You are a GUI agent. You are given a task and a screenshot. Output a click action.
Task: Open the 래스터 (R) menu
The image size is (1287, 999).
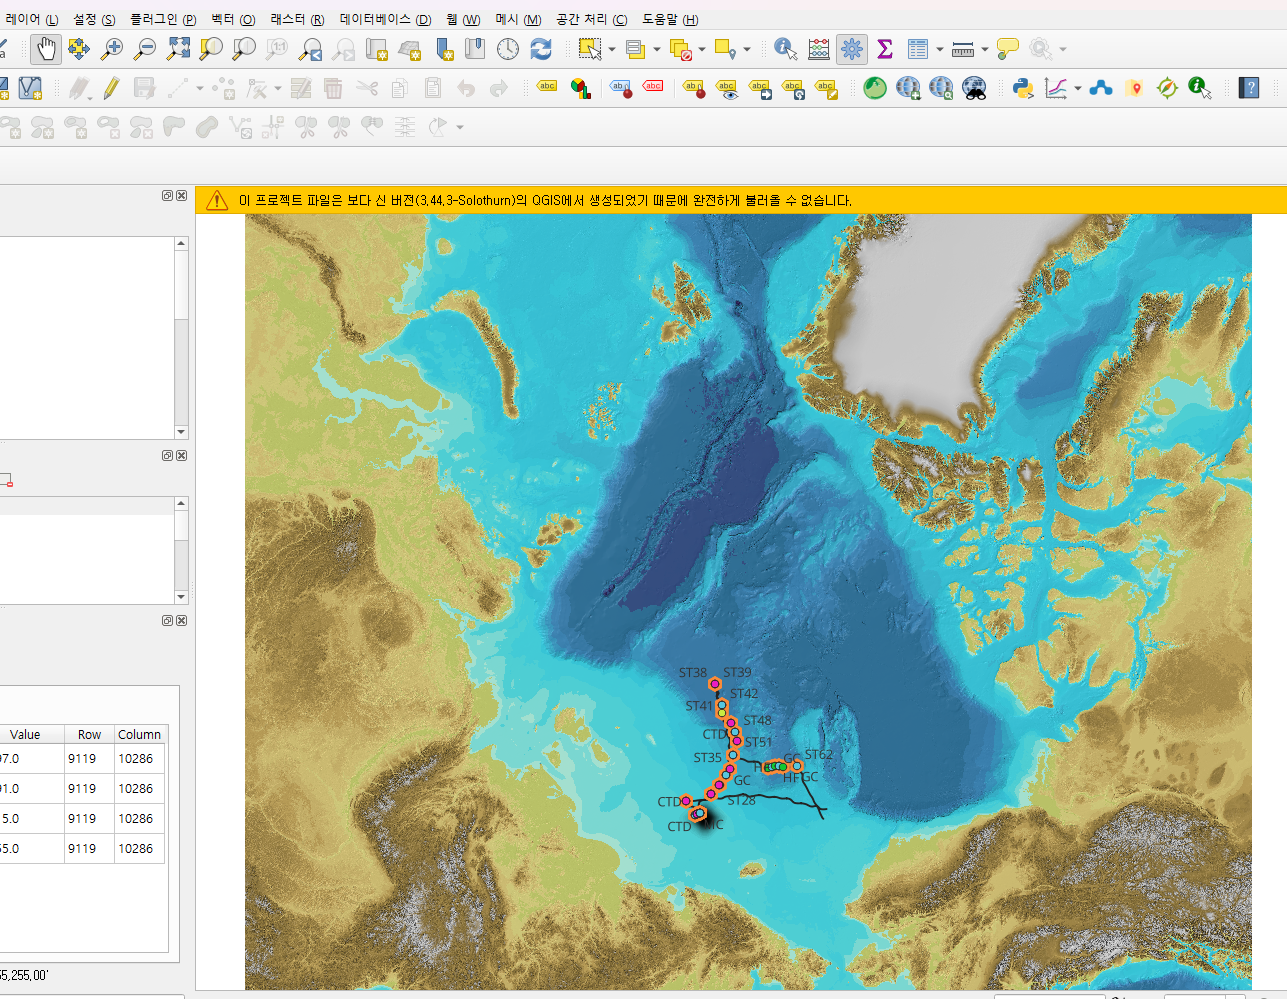(297, 19)
